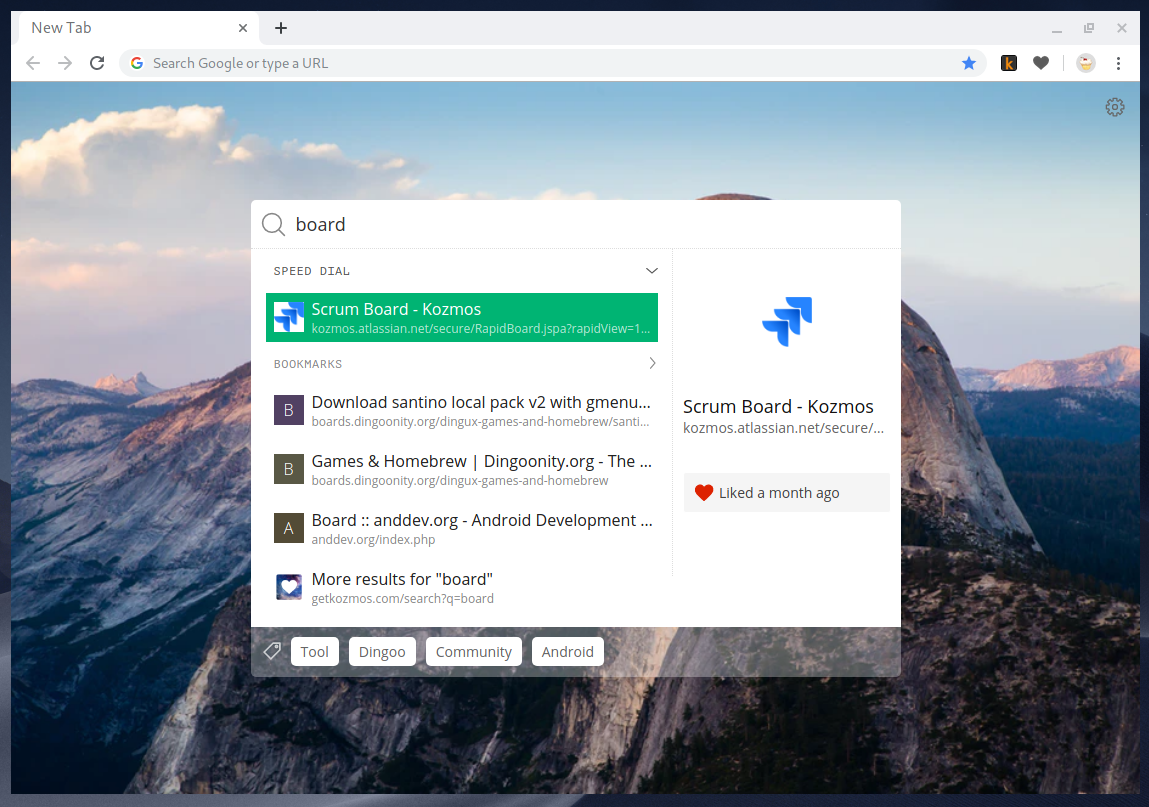Screen dimensions: 1149x807
Task: Open the new tab page settings gear
Action: coord(1115,107)
